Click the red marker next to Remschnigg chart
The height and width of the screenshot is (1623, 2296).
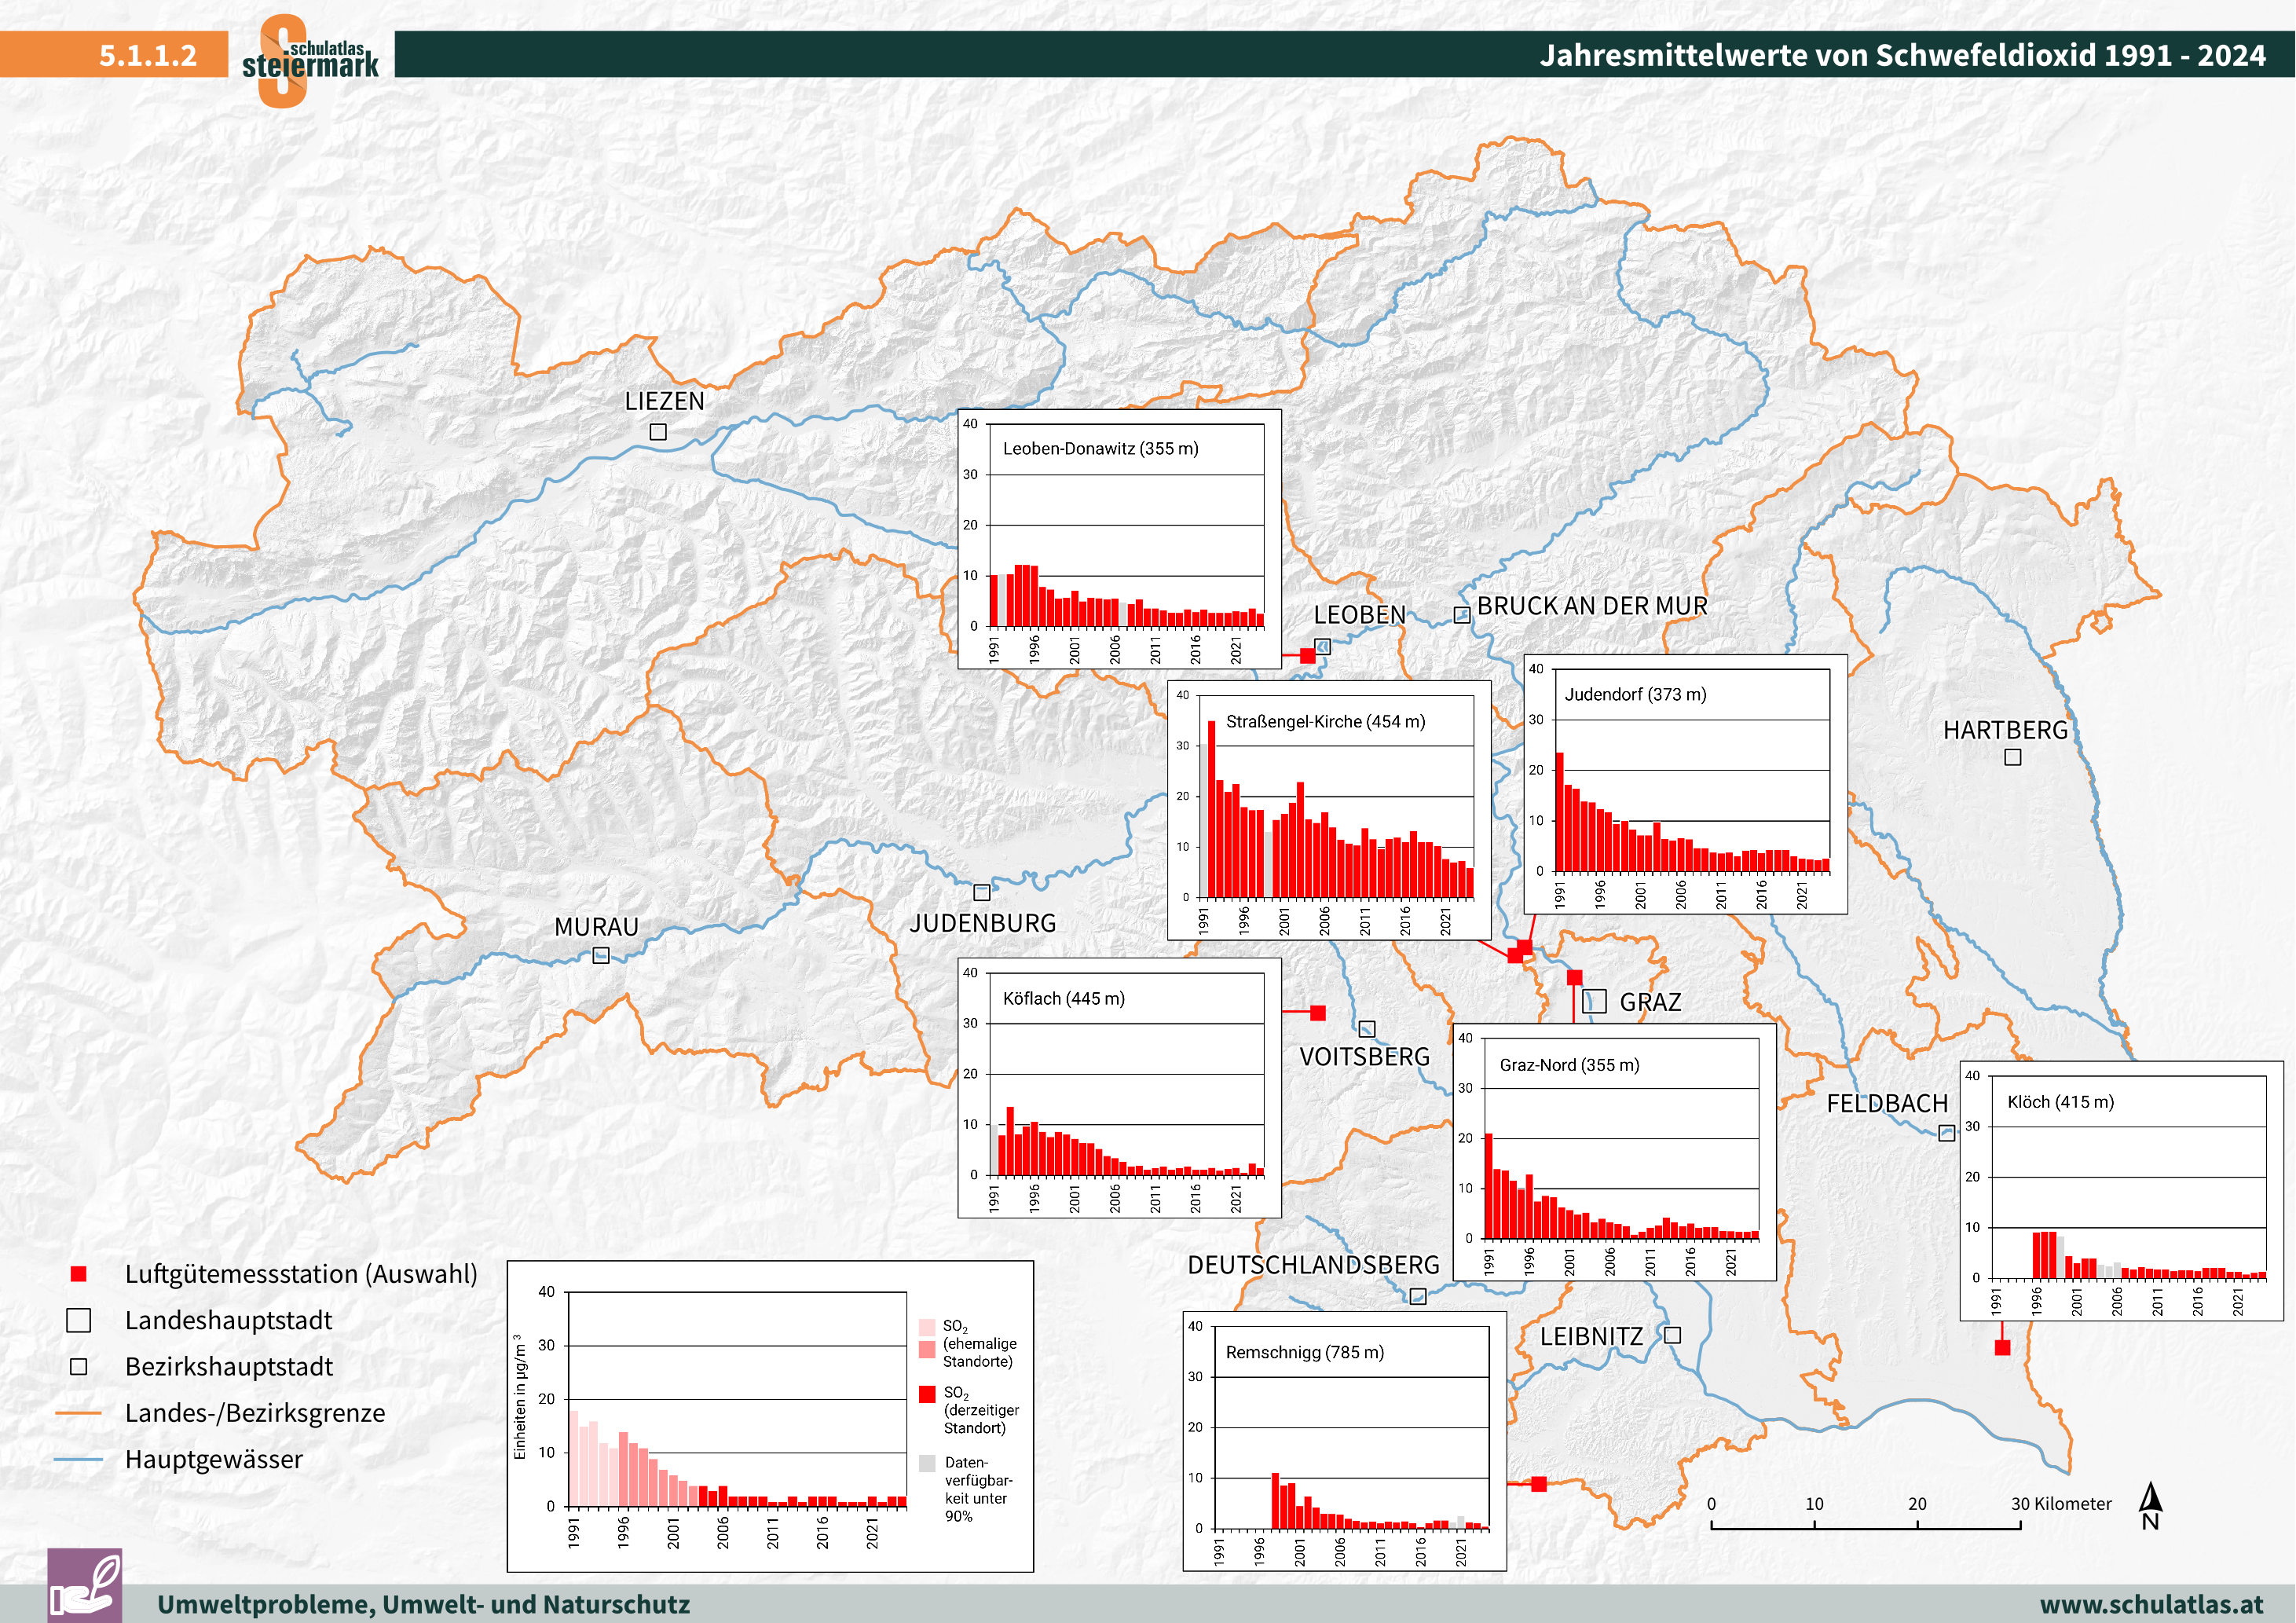[1539, 1484]
